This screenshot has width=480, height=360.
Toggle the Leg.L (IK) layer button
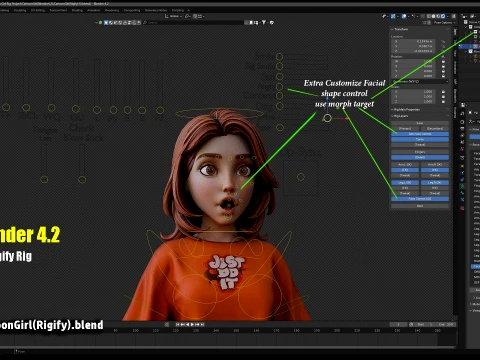pos(405,183)
